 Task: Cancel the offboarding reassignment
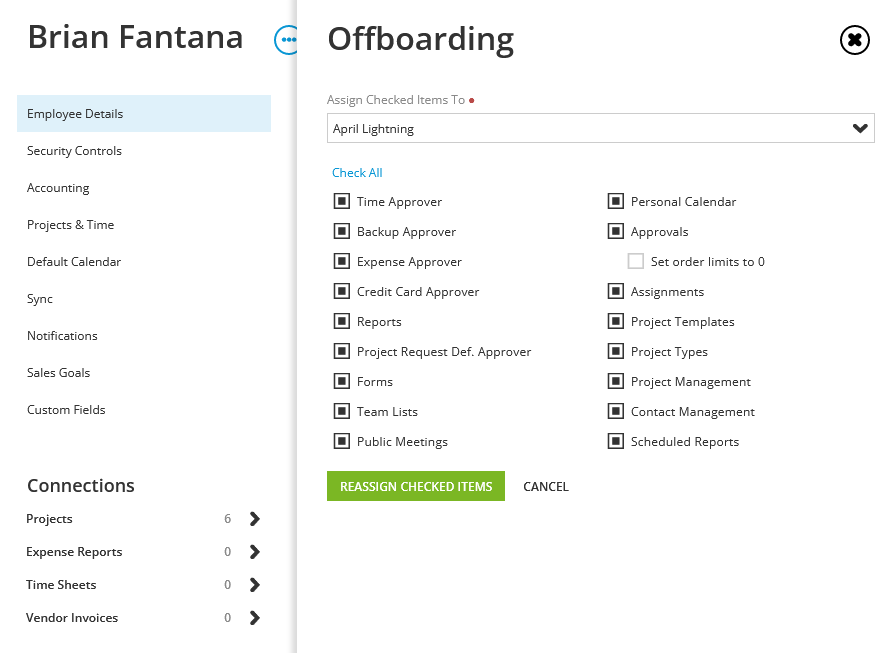[x=546, y=487]
